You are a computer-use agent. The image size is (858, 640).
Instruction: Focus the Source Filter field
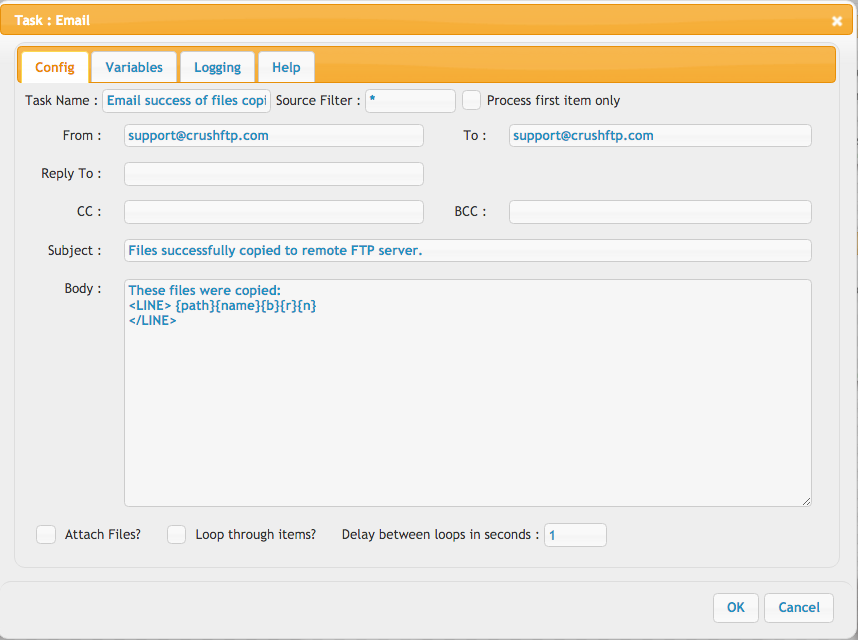point(410,101)
